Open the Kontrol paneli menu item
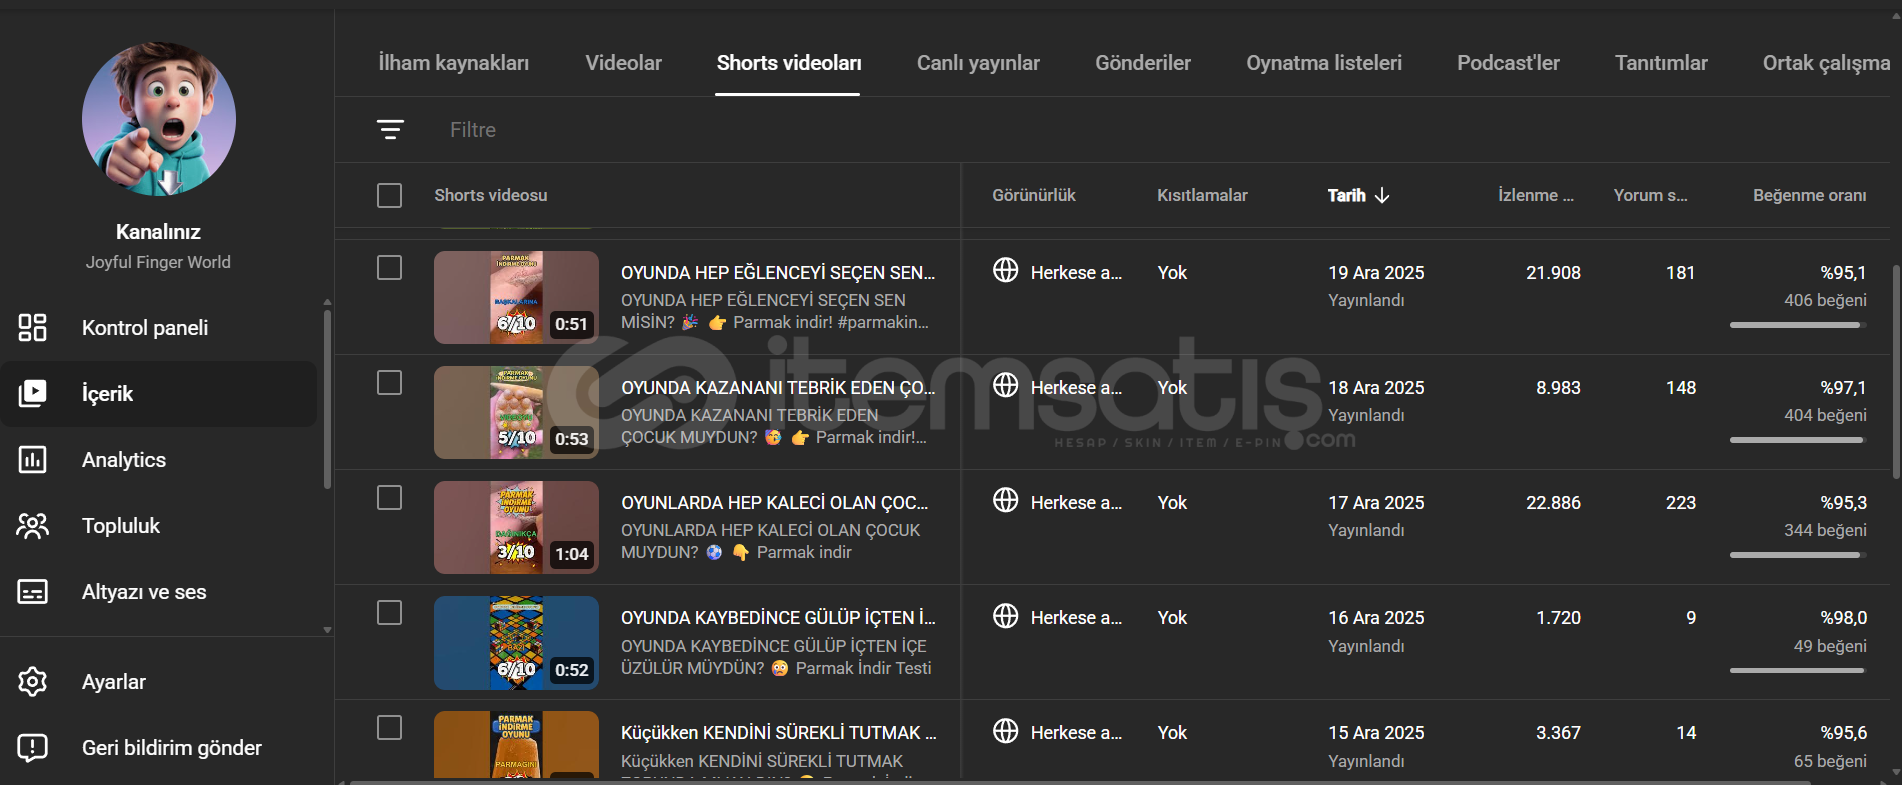The width and height of the screenshot is (1902, 785). [159, 327]
